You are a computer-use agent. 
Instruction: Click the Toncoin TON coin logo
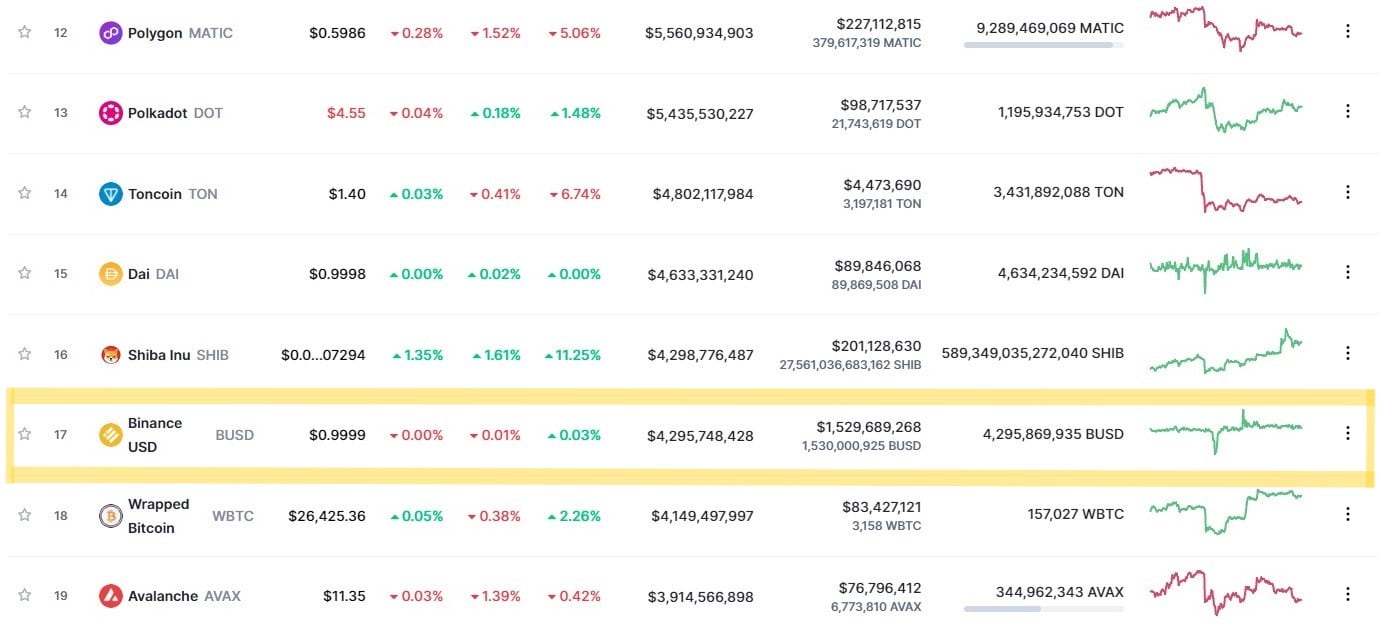pyautogui.click(x=110, y=194)
